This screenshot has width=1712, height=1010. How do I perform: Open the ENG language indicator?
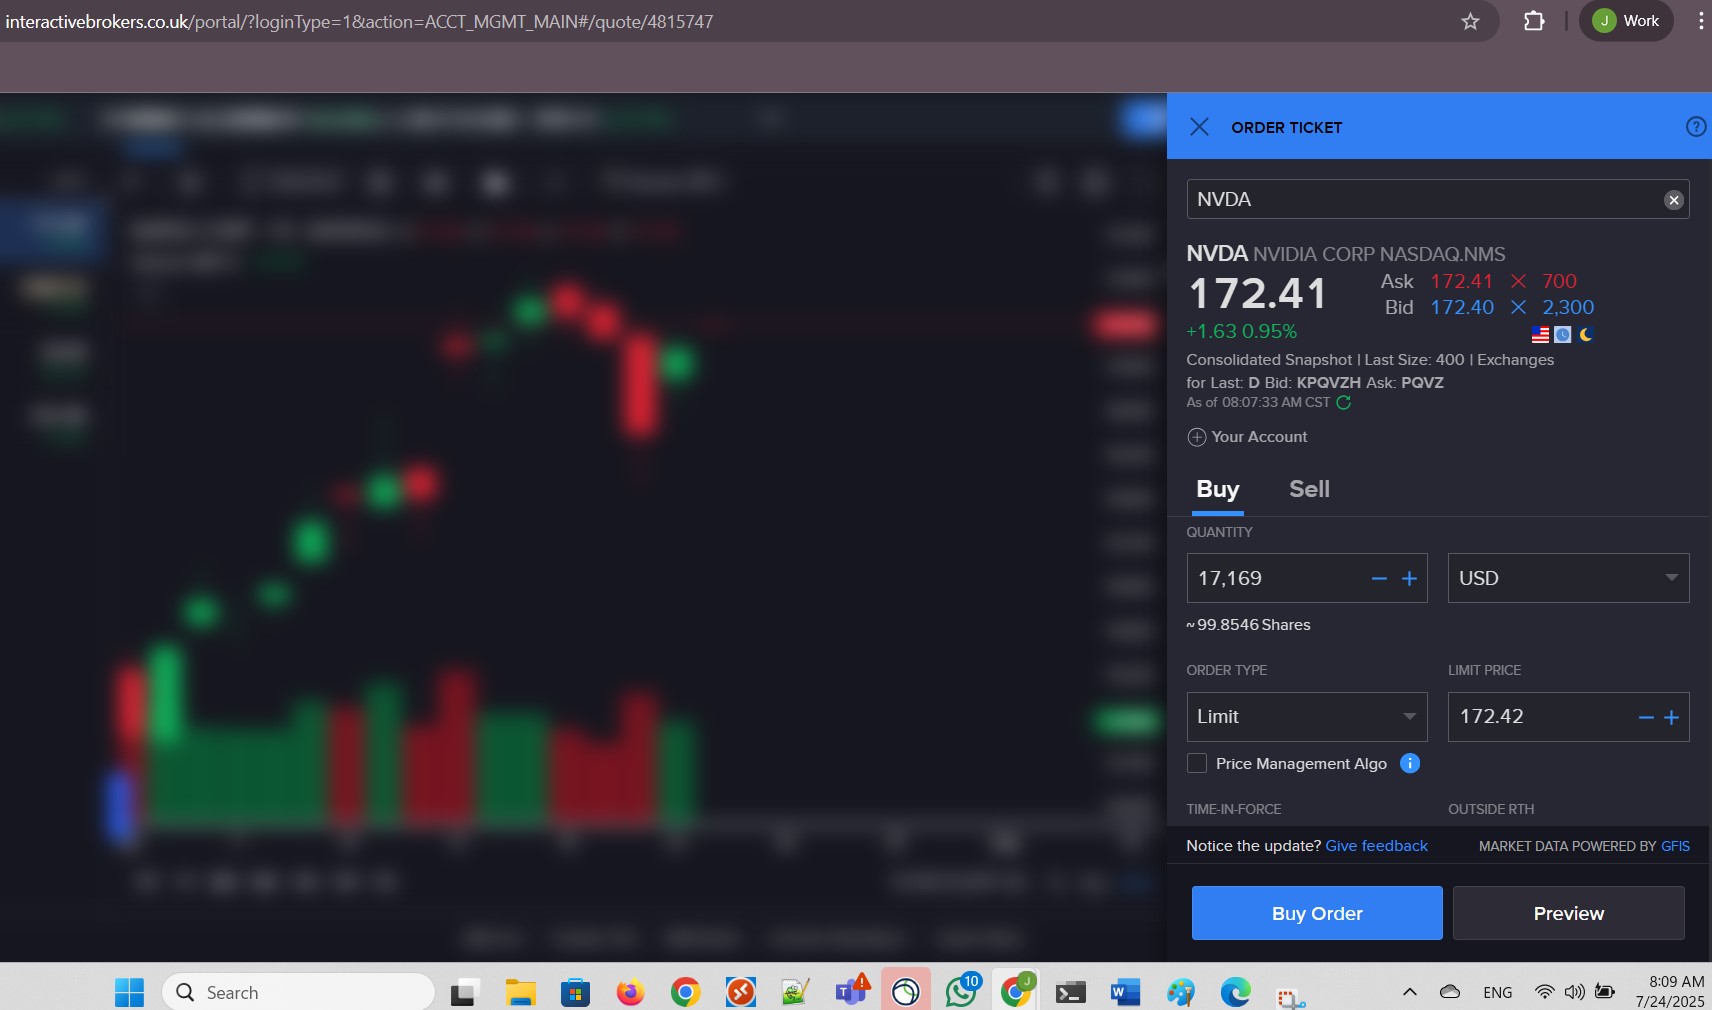click(x=1497, y=993)
